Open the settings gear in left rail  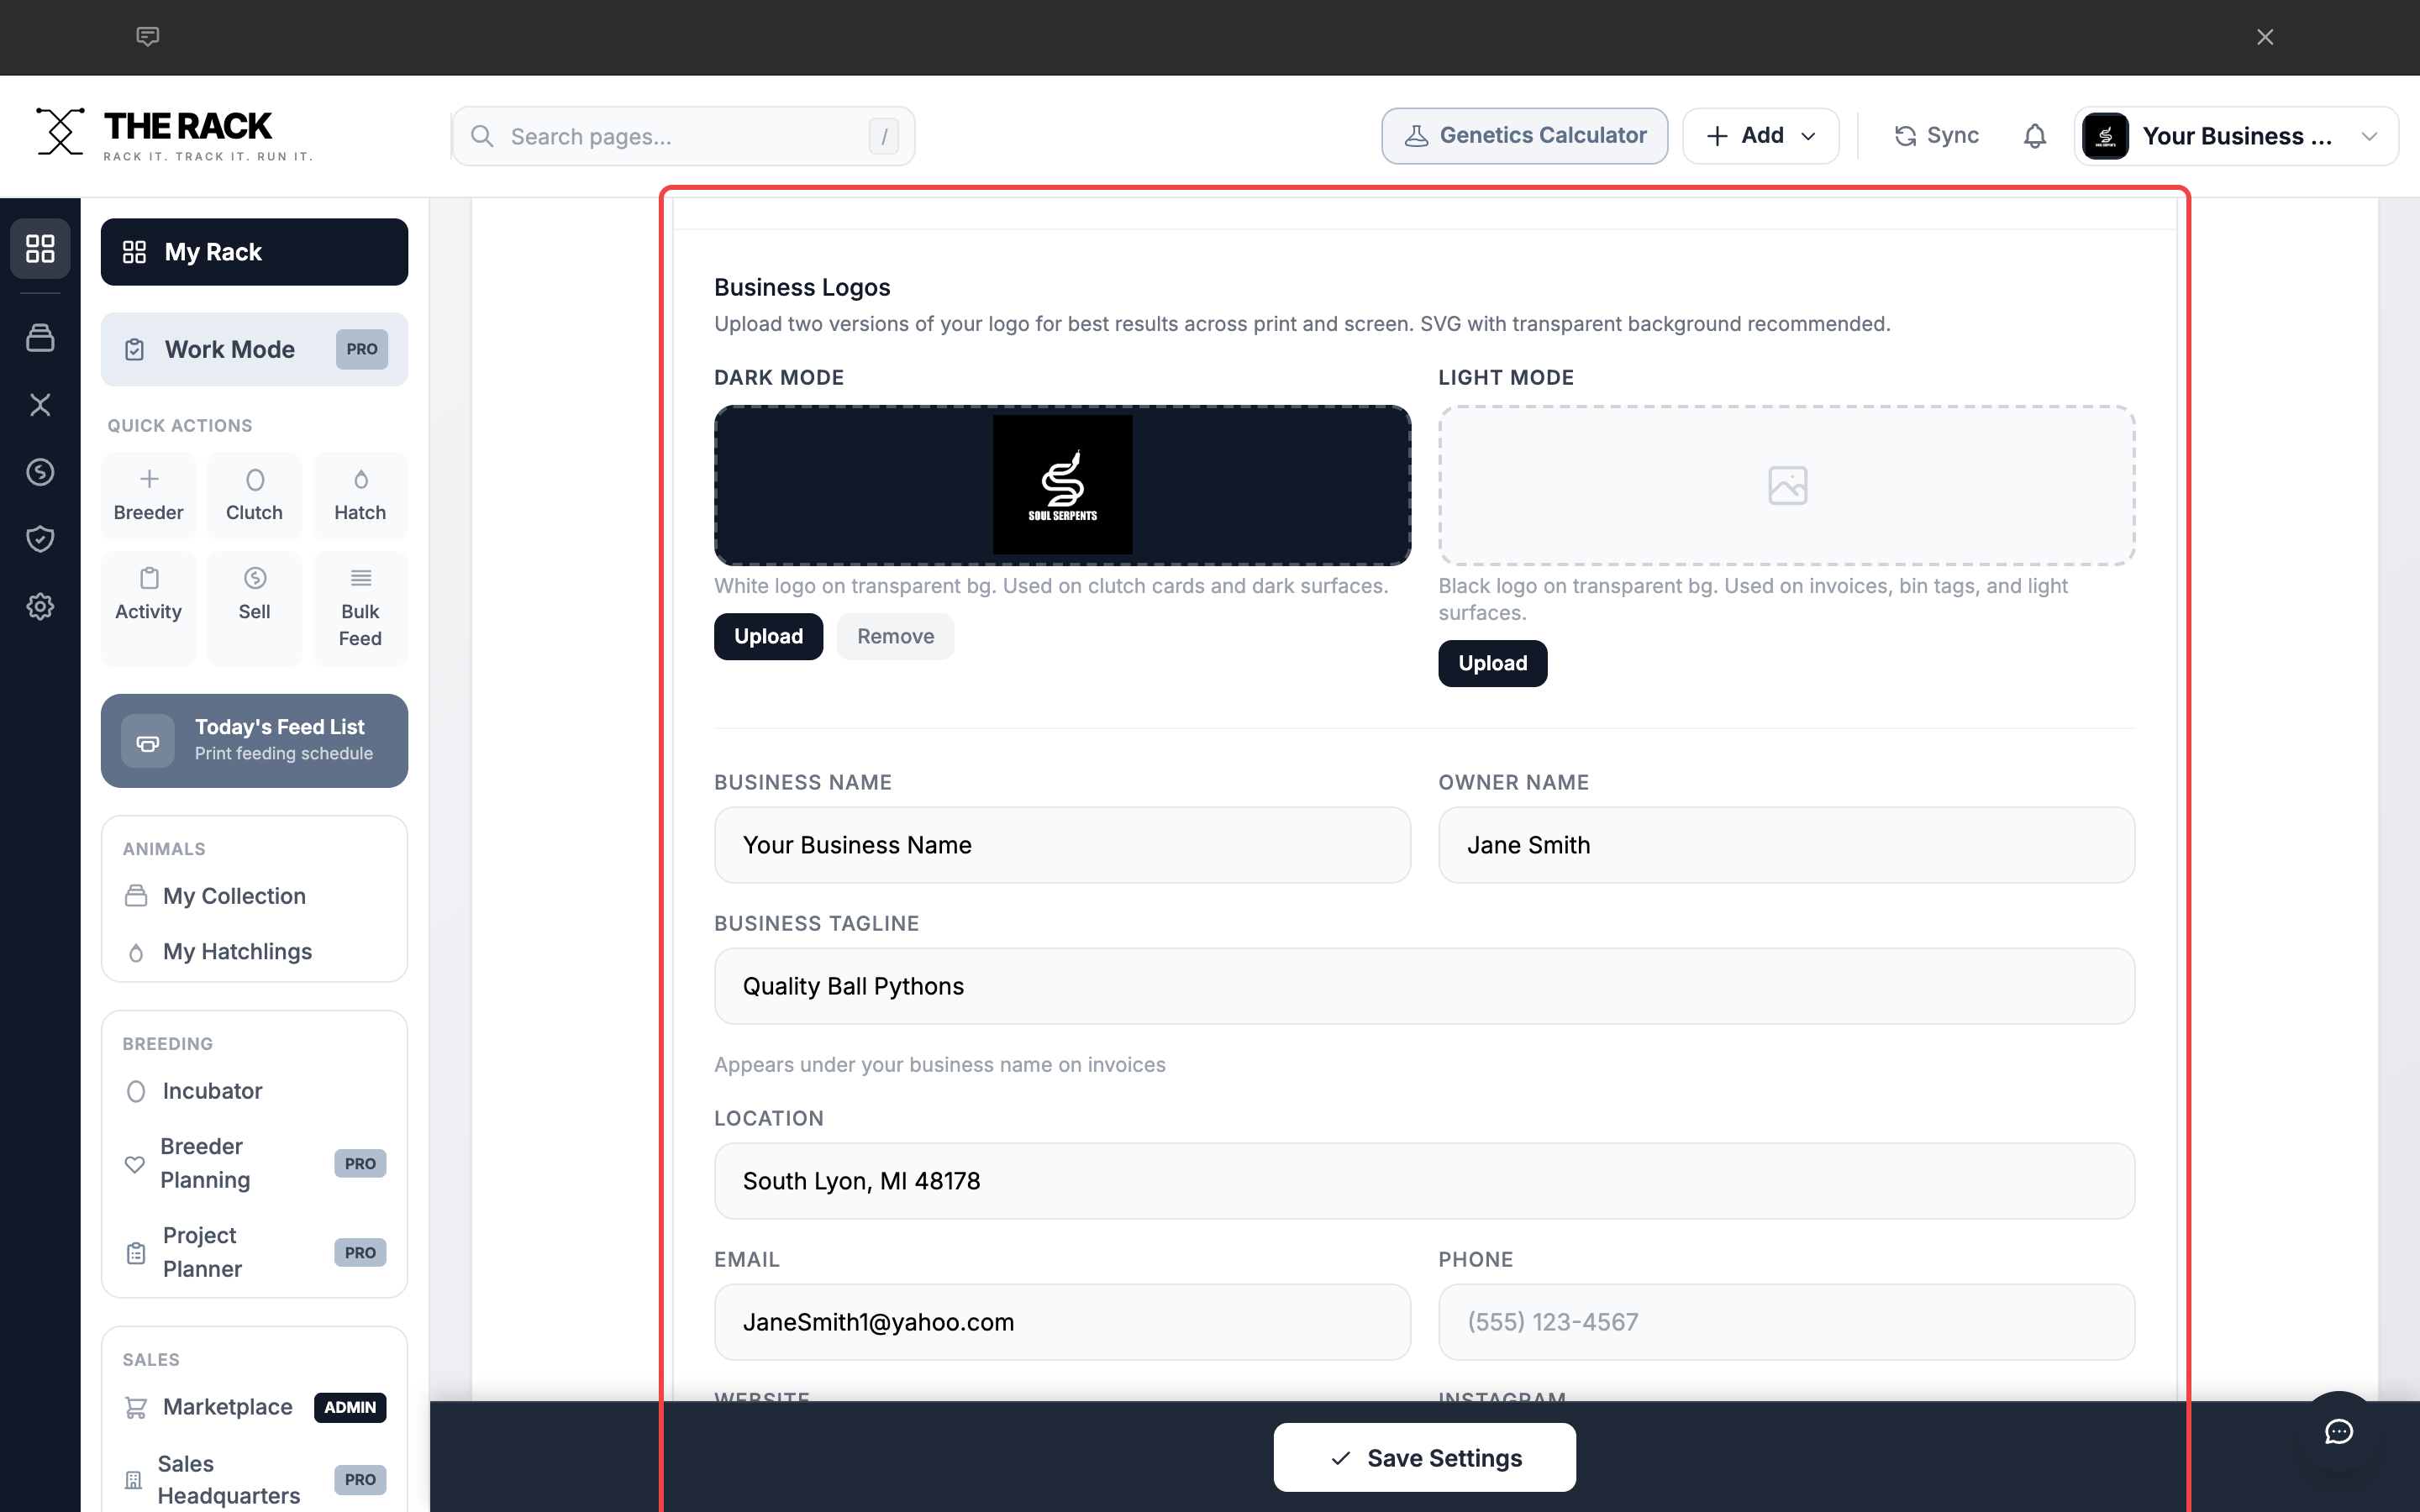40,606
